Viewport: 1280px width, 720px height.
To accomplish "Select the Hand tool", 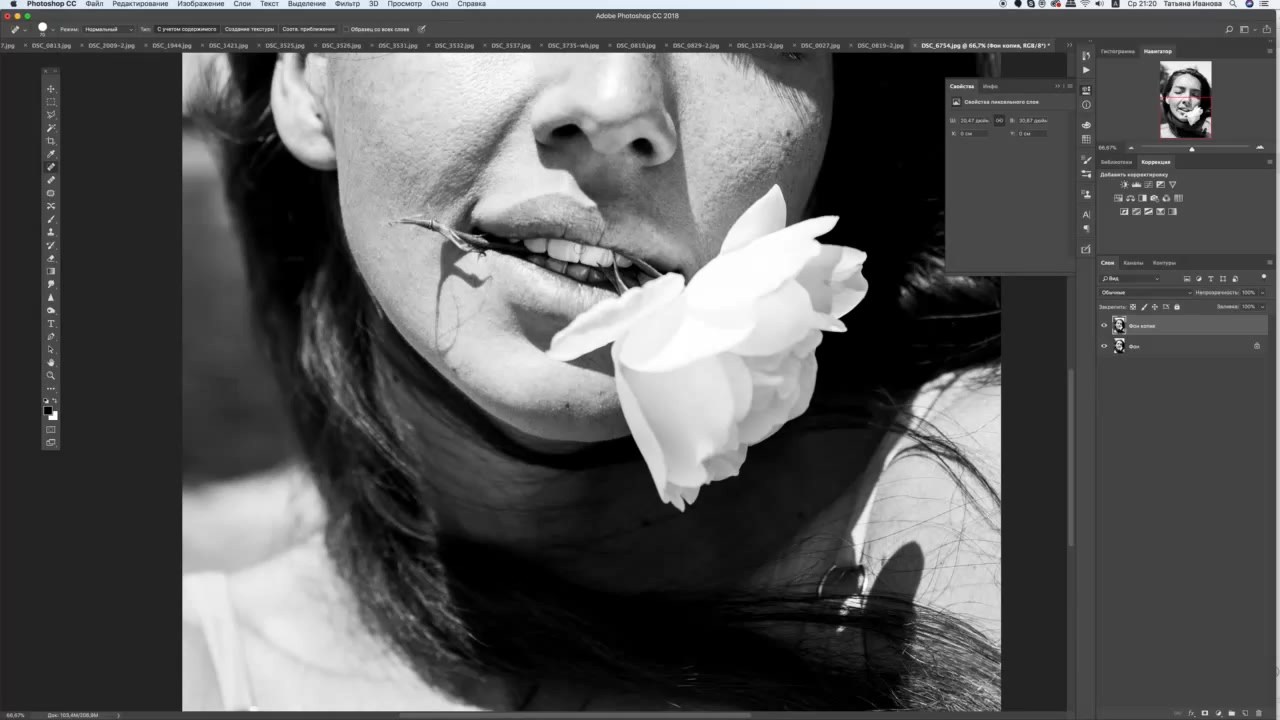I will click(x=51, y=363).
